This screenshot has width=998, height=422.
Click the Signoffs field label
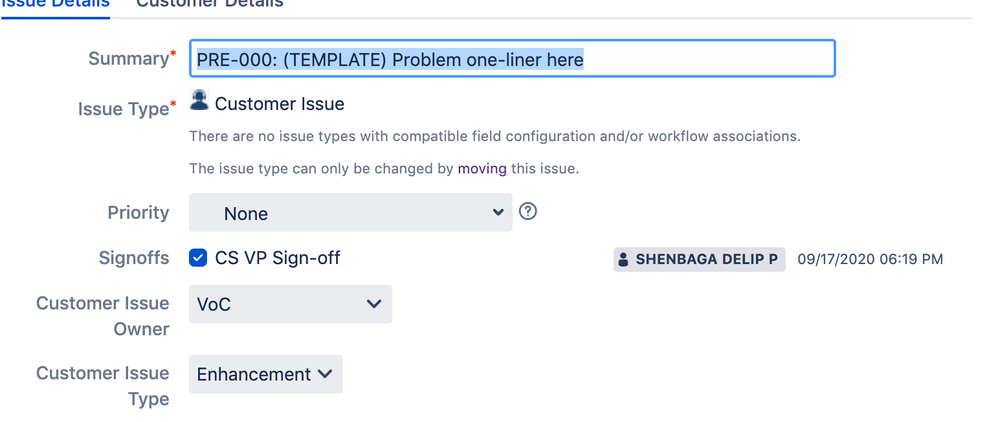tap(134, 258)
